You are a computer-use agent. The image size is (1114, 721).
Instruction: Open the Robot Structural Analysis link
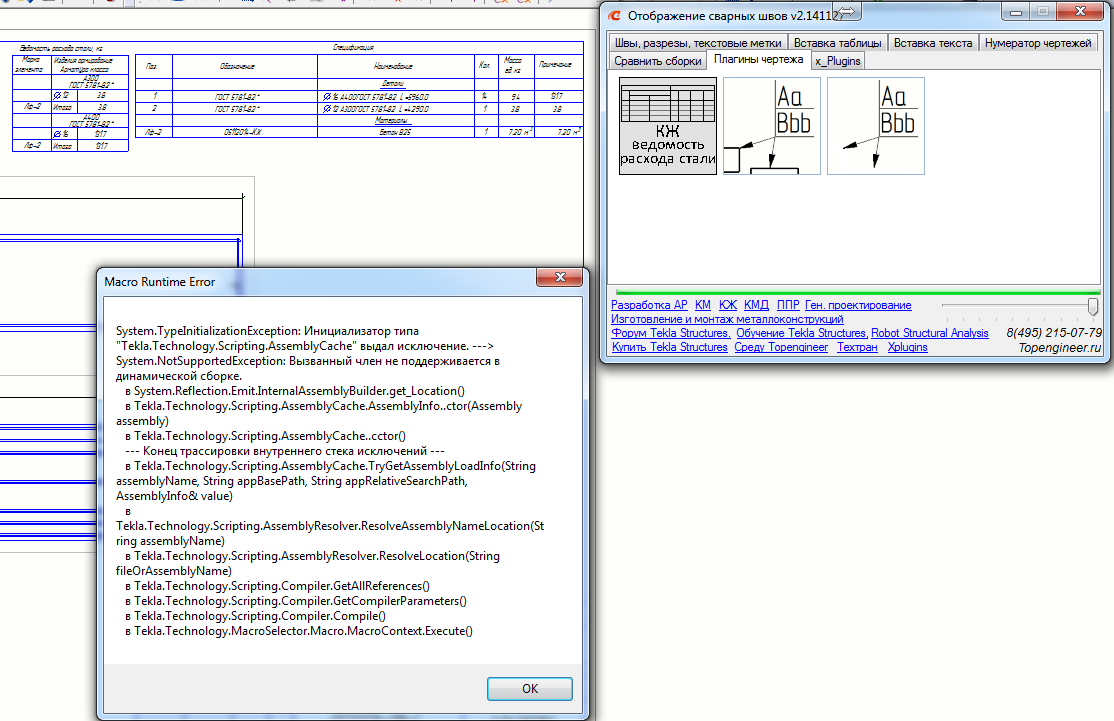[x=929, y=333]
